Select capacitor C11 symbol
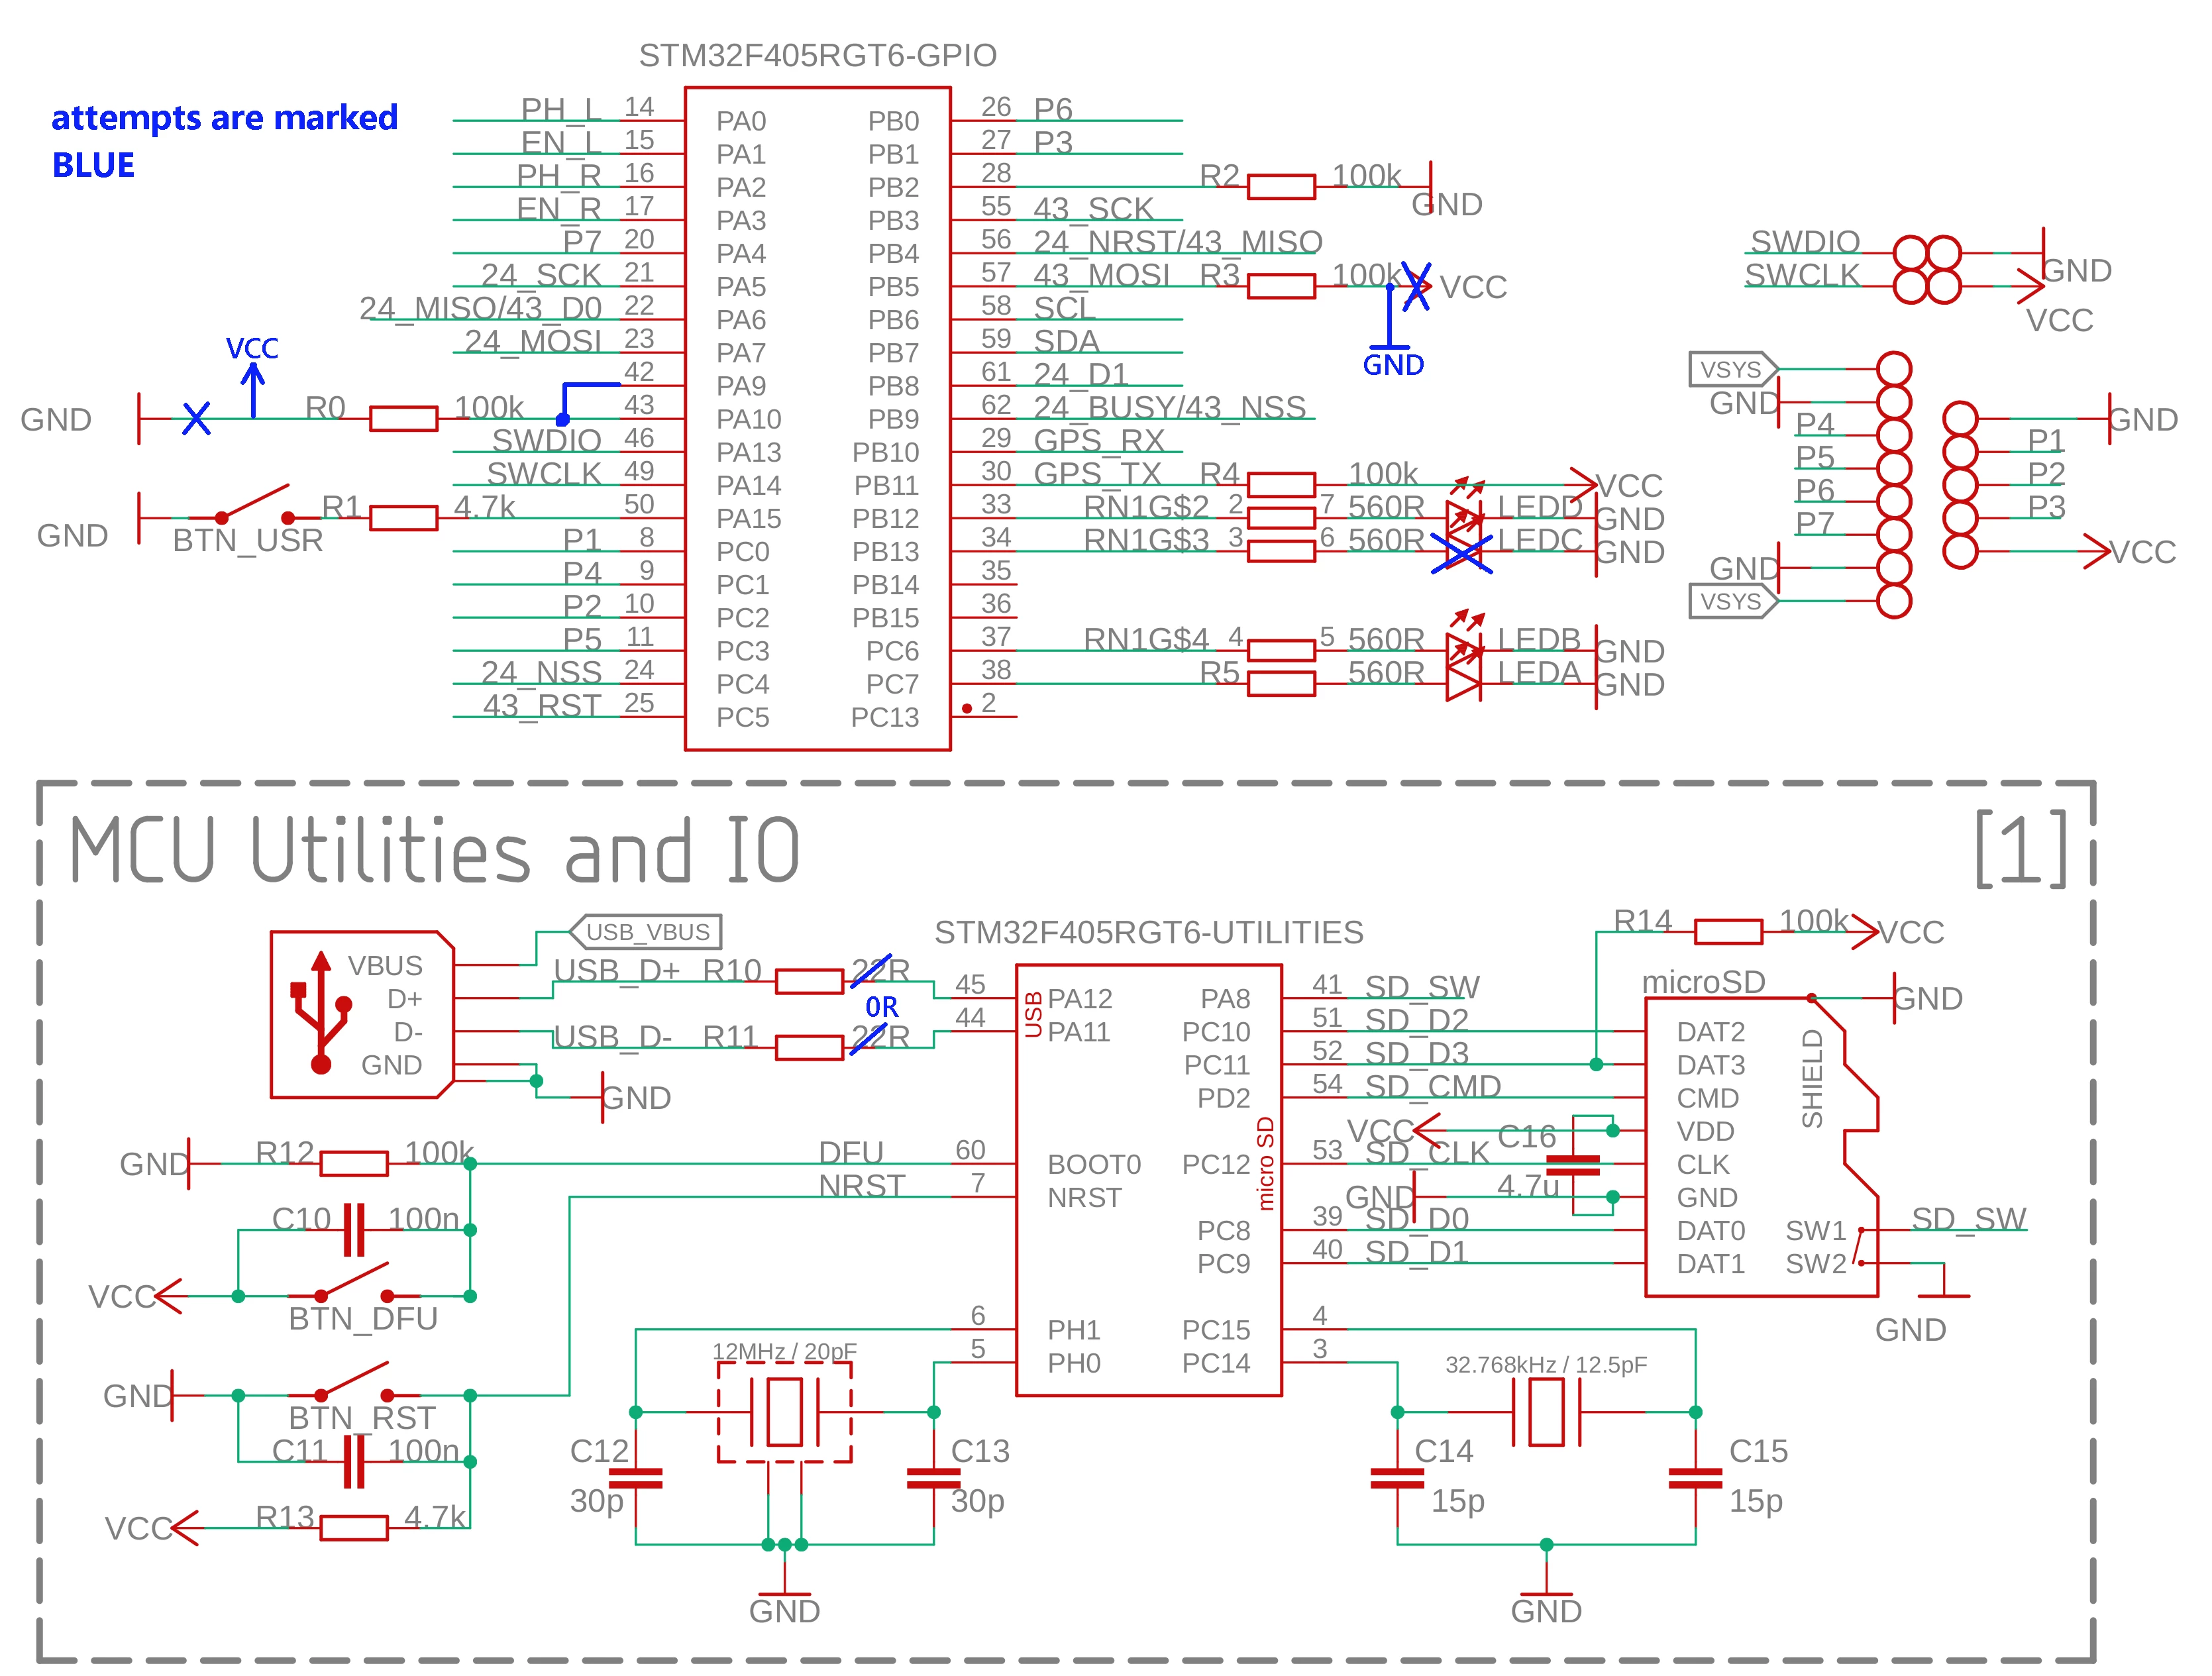This screenshot has height=1676, width=2212. click(x=354, y=1462)
